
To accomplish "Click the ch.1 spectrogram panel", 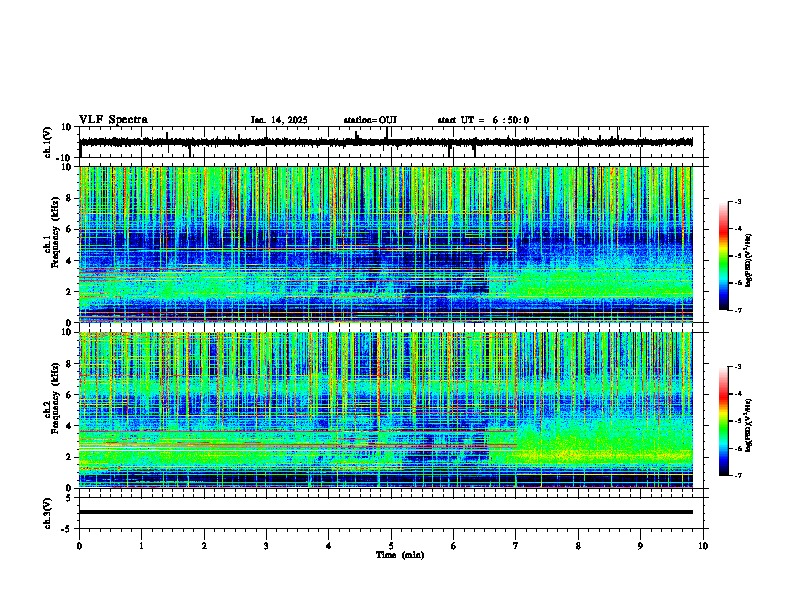I will pyautogui.click(x=386, y=244).
